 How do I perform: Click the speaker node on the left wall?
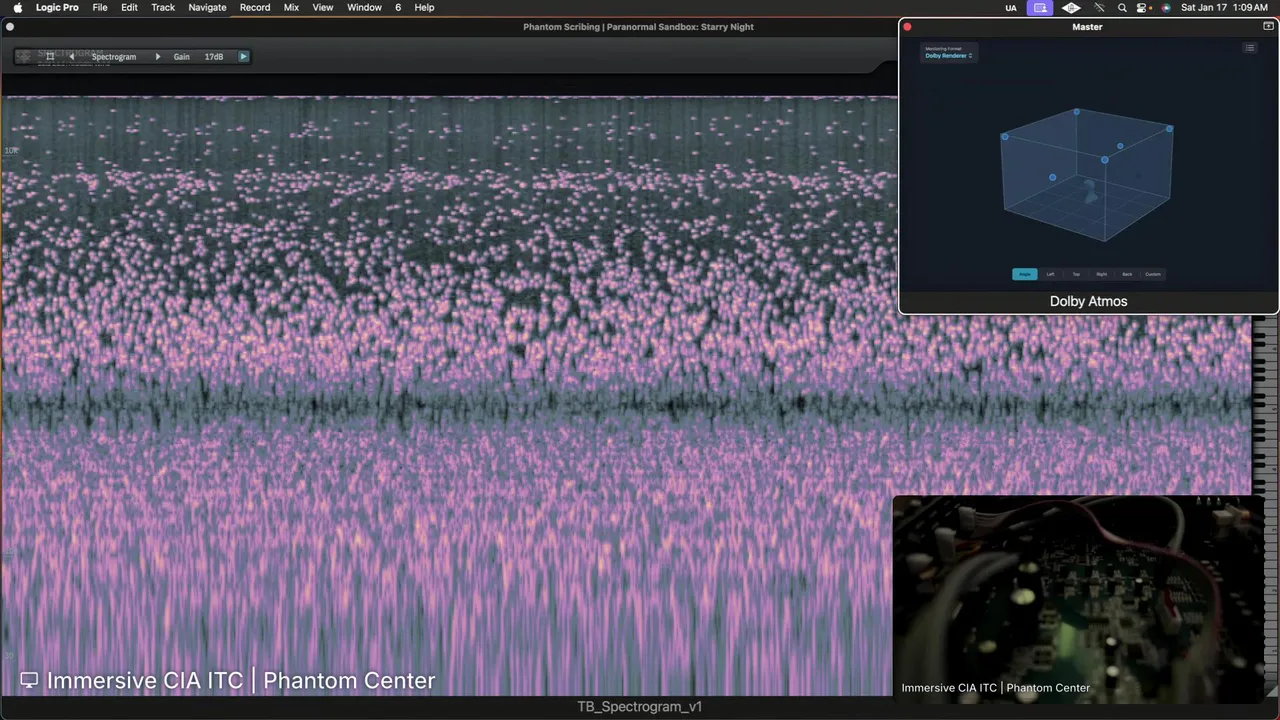tap(1052, 178)
